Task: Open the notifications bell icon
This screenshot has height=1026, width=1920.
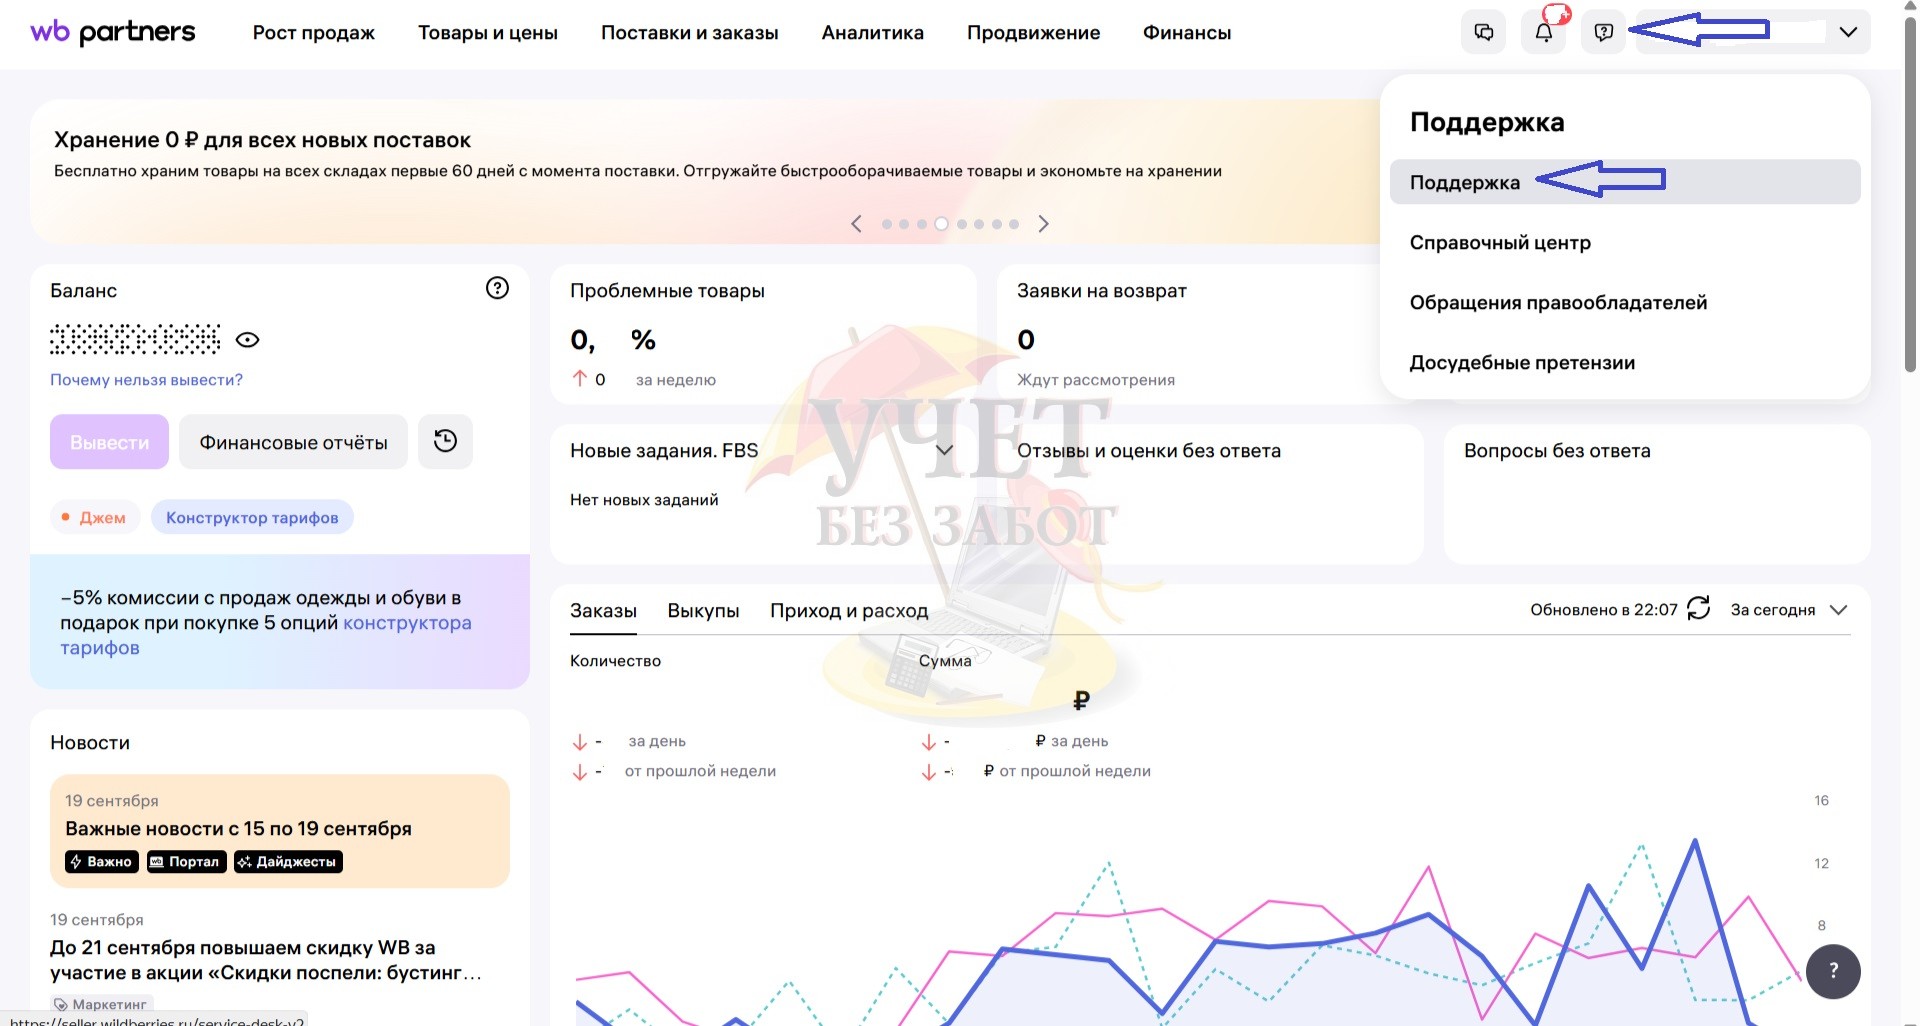Action: tap(1544, 32)
